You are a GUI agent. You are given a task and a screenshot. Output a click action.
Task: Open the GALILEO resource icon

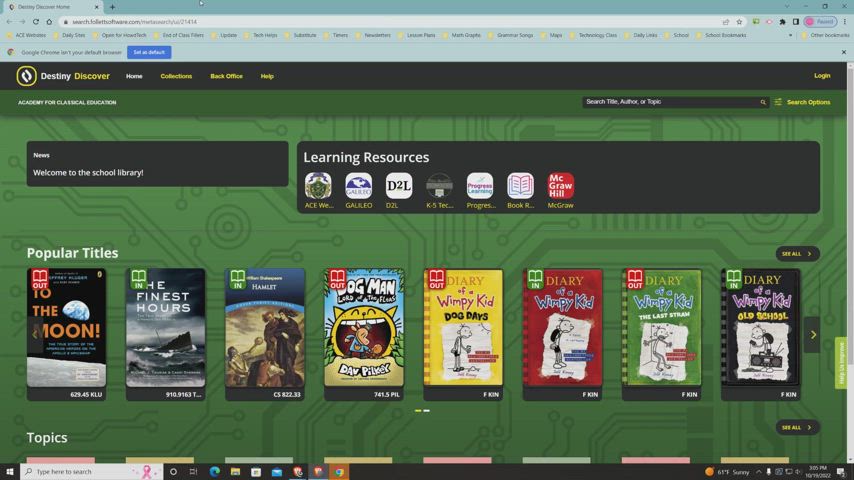(x=358, y=186)
